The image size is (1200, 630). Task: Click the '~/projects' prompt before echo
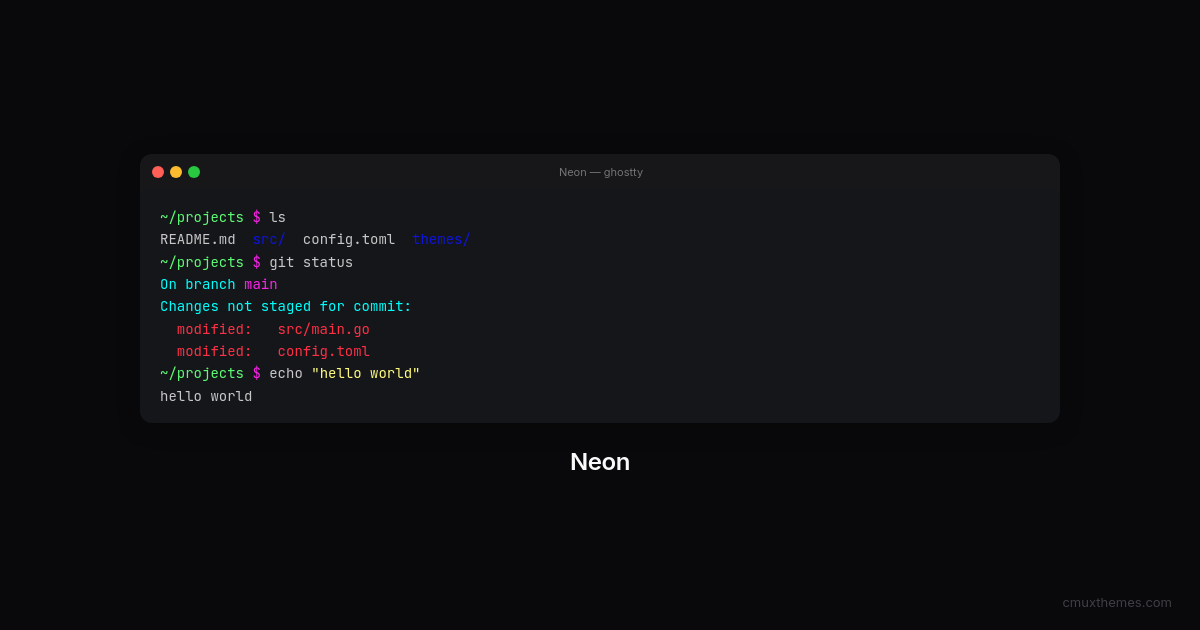tap(202, 374)
